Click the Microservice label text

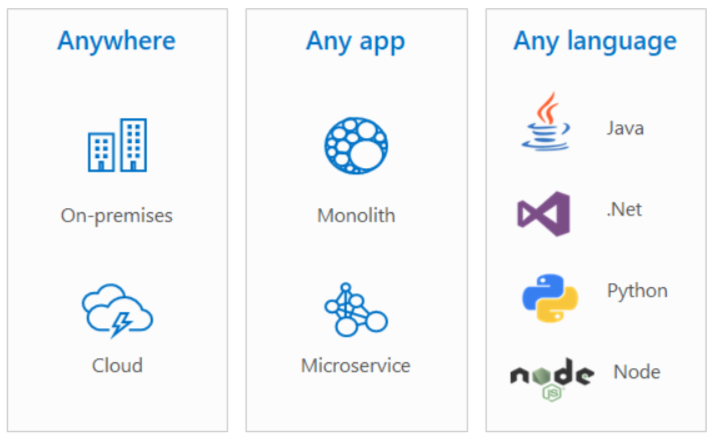click(356, 365)
